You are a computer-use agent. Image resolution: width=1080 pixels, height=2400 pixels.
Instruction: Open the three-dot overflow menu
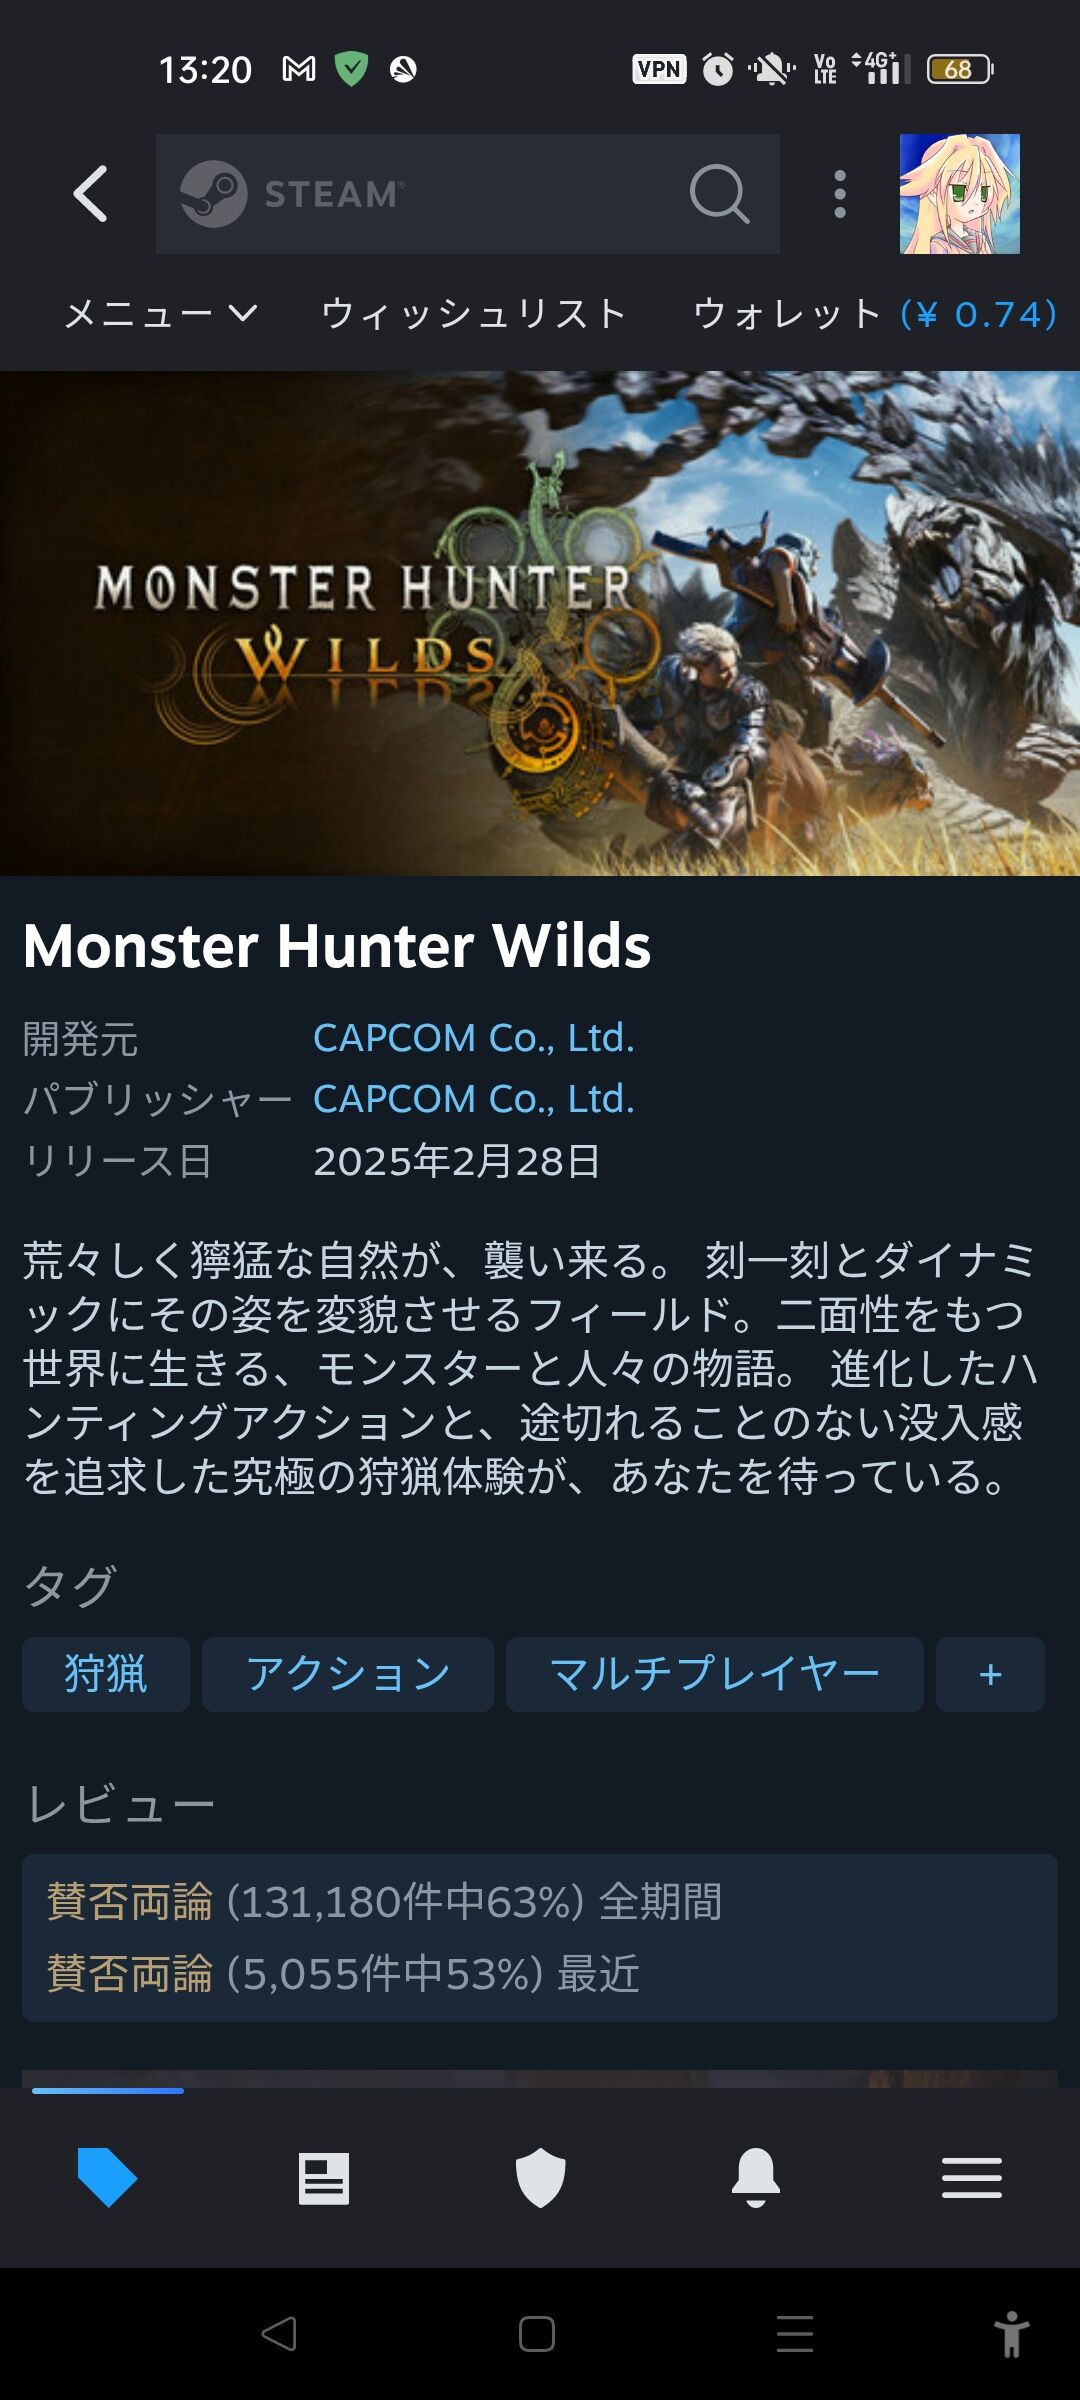click(x=840, y=194)
